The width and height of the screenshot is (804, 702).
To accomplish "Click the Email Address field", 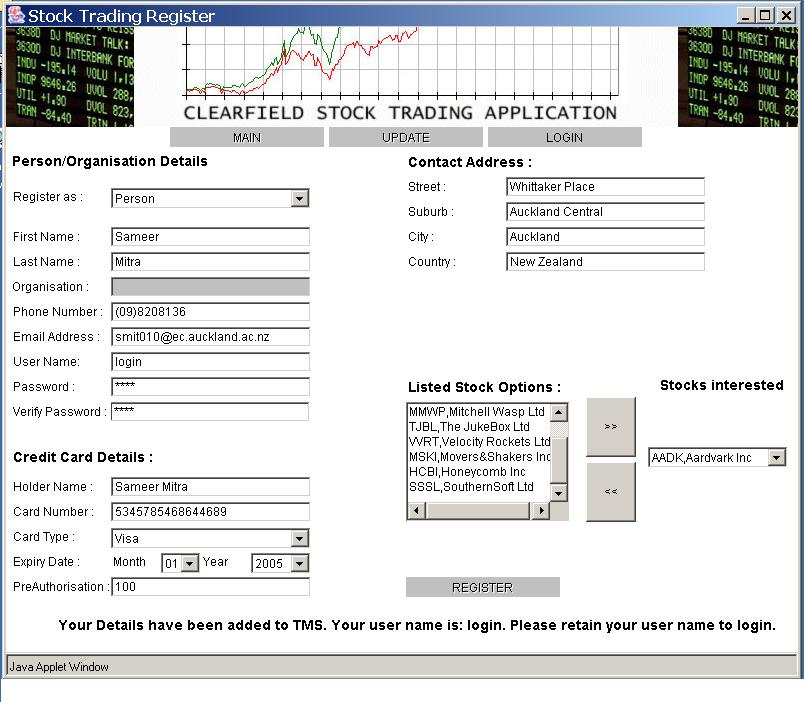I will coord(210,337).
